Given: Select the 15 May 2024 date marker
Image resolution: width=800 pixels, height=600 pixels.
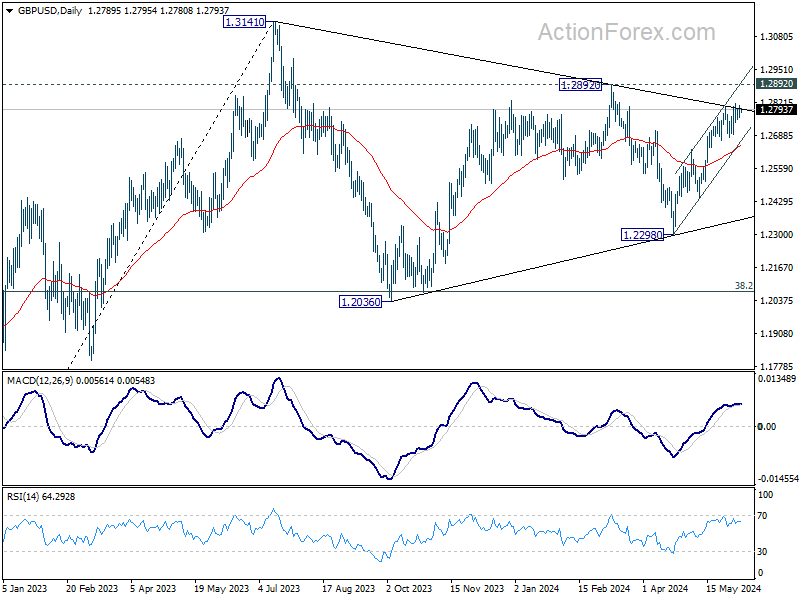Looking at the screenshot, I should coord(734,588).
